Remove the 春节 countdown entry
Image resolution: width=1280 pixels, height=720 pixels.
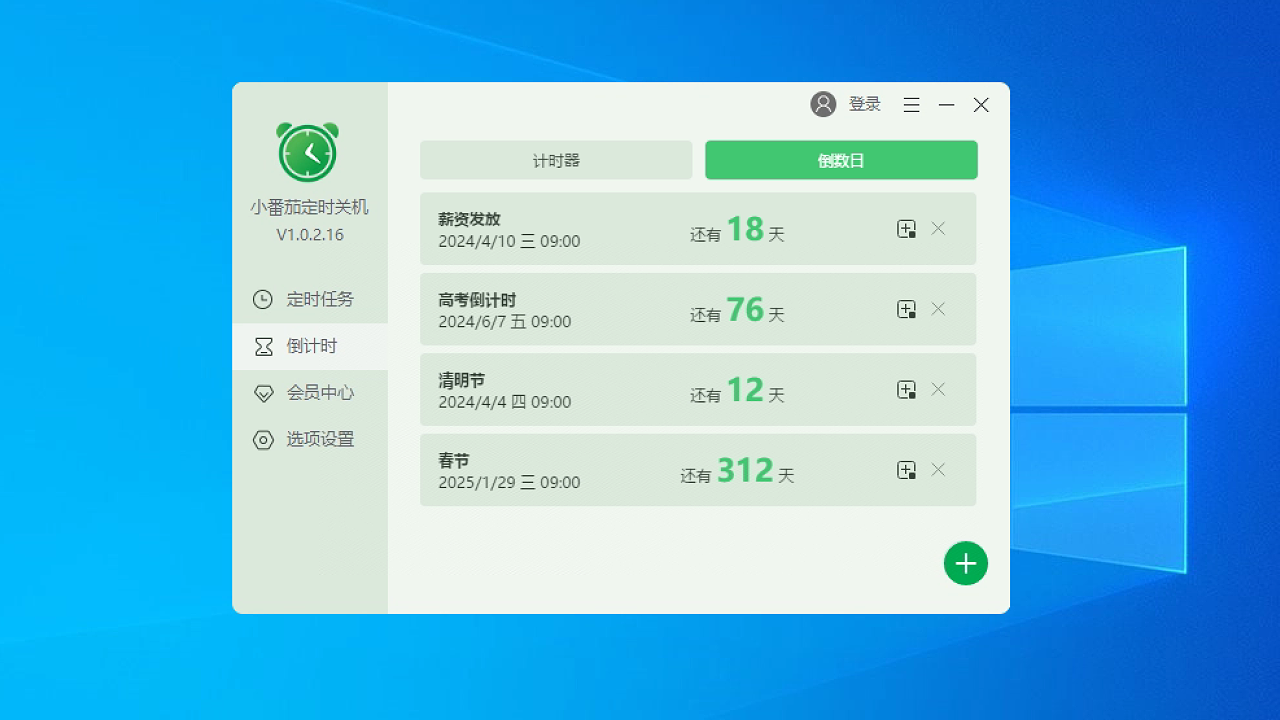[x=938, y=470]
